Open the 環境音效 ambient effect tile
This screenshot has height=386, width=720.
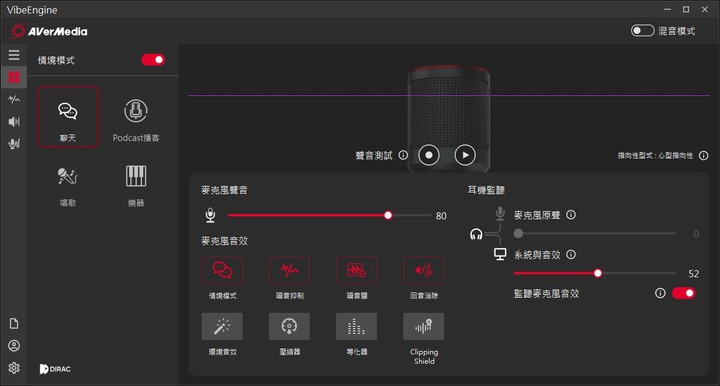coord(222,326)
